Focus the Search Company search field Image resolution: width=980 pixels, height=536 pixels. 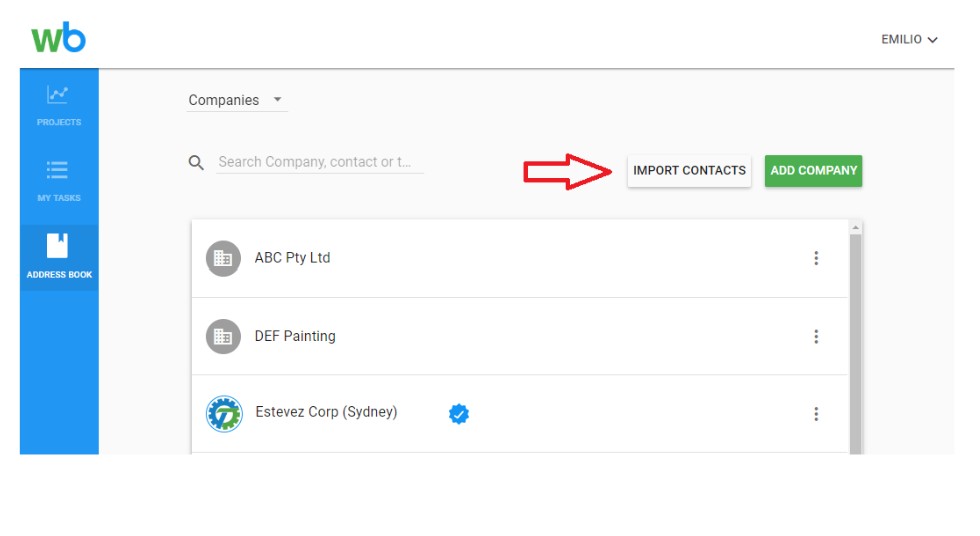(319, 162)
